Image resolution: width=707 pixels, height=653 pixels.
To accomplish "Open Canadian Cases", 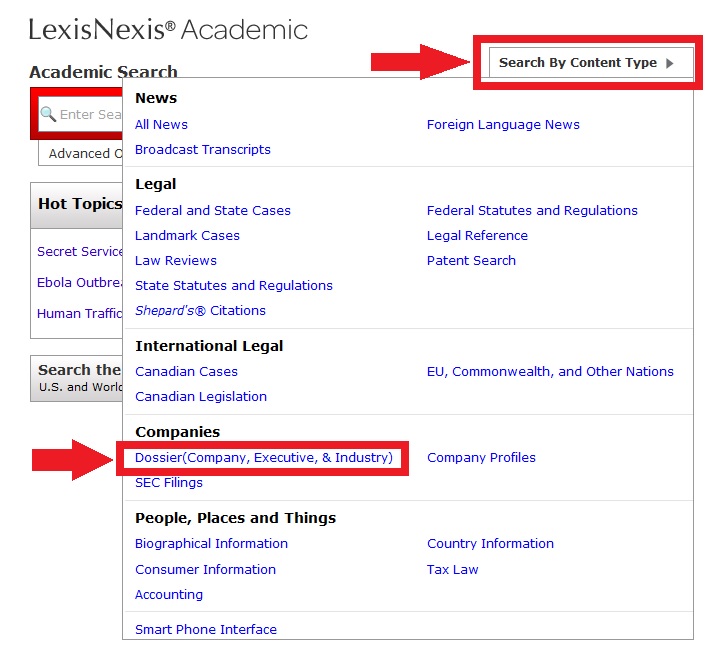I will (186, 372).
